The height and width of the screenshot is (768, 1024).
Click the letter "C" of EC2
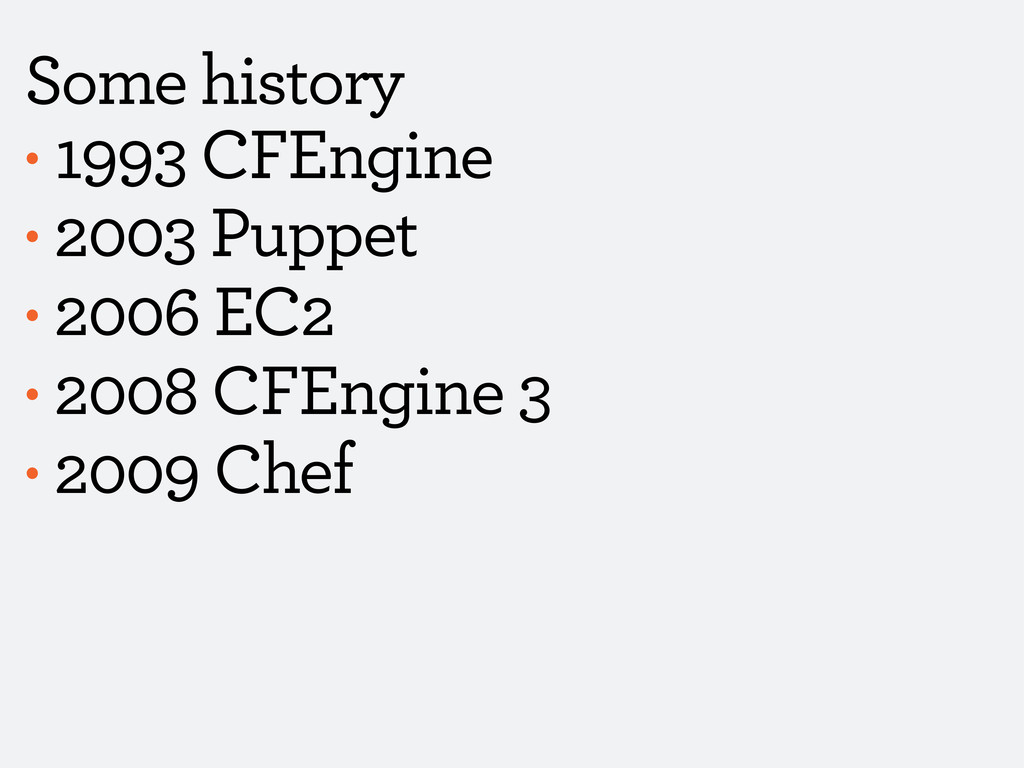(279, 313)
